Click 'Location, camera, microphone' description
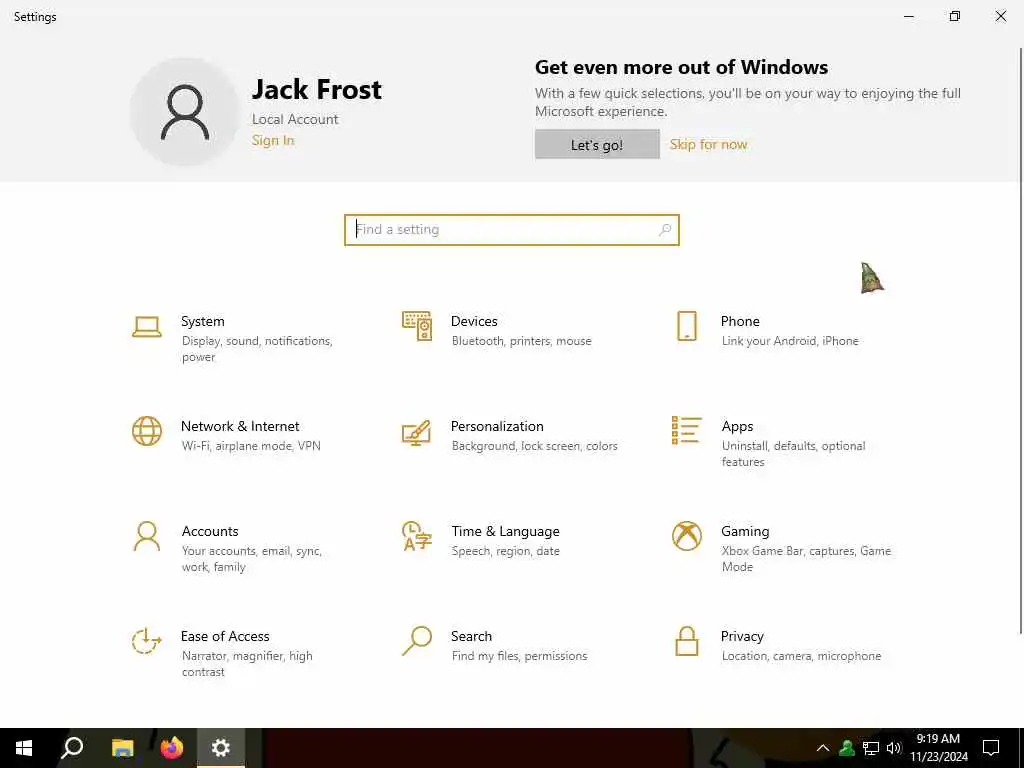Screen dimensions: 1024x768 coord(801,656)
